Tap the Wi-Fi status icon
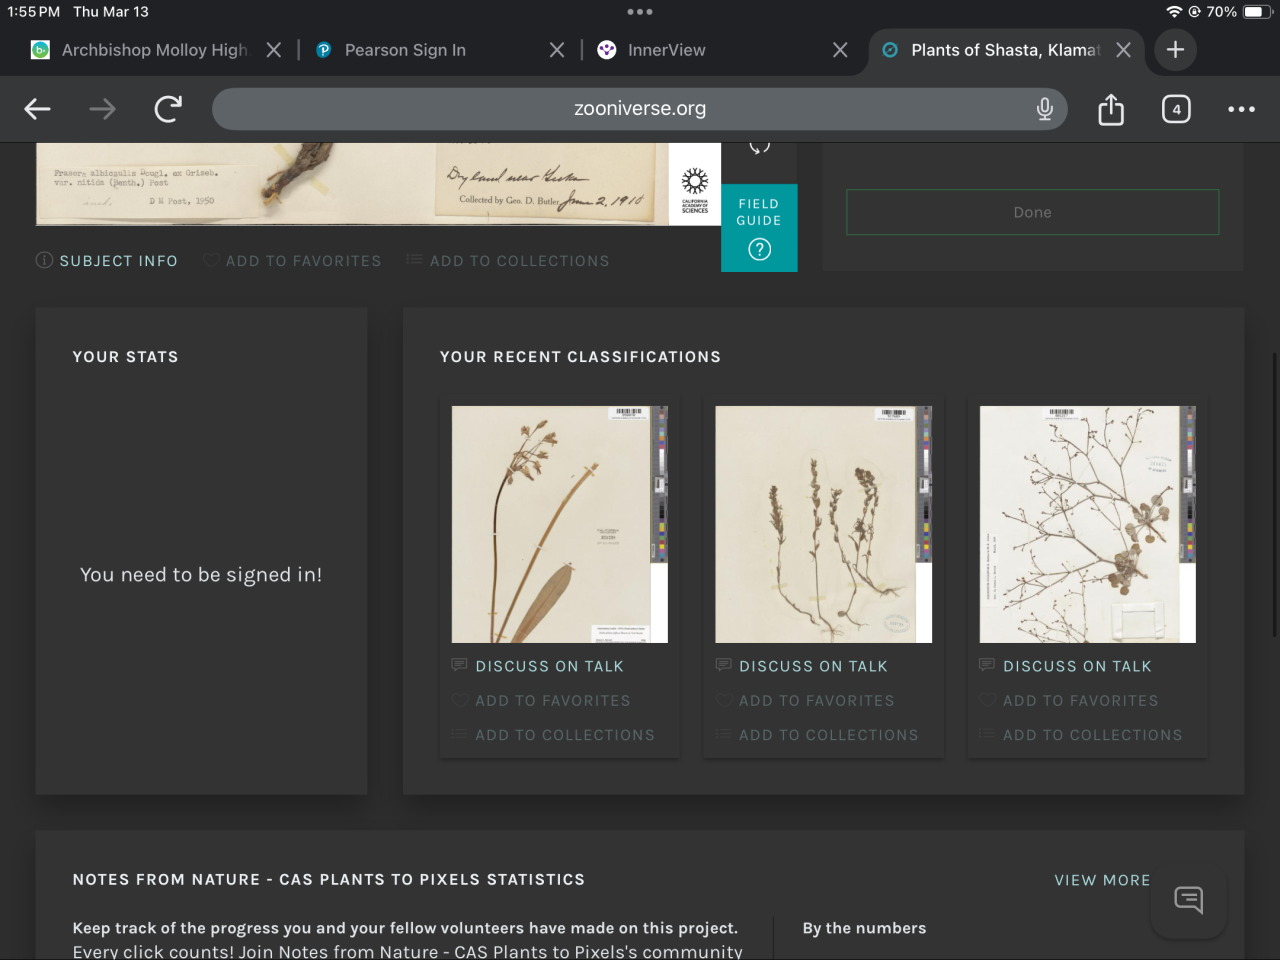Image resolution: width=1280 pixels, height=960 pixels. pyautogui.click(x=1174, y=12)
